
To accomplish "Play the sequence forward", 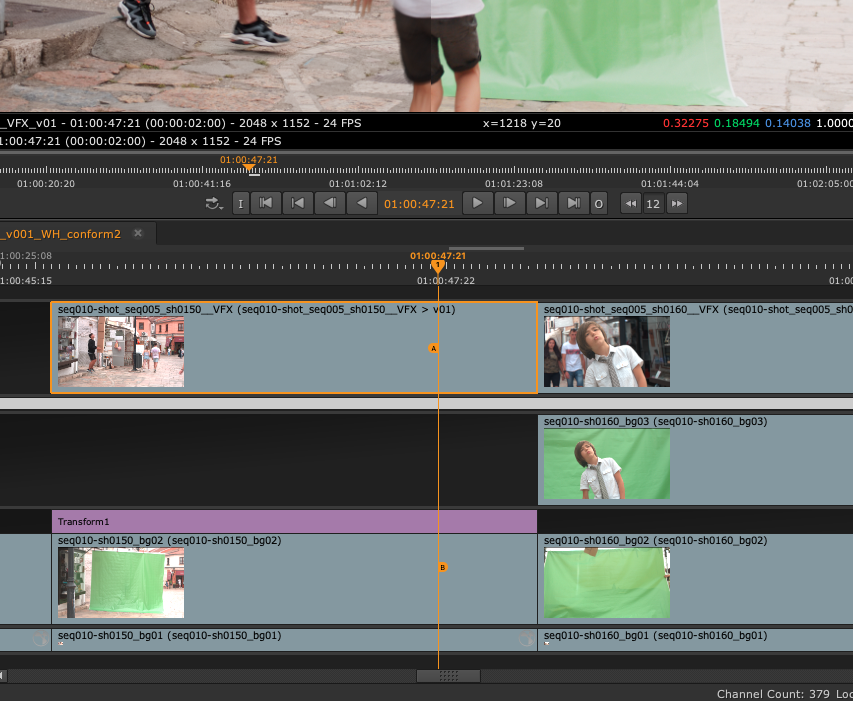I will 478,203.
